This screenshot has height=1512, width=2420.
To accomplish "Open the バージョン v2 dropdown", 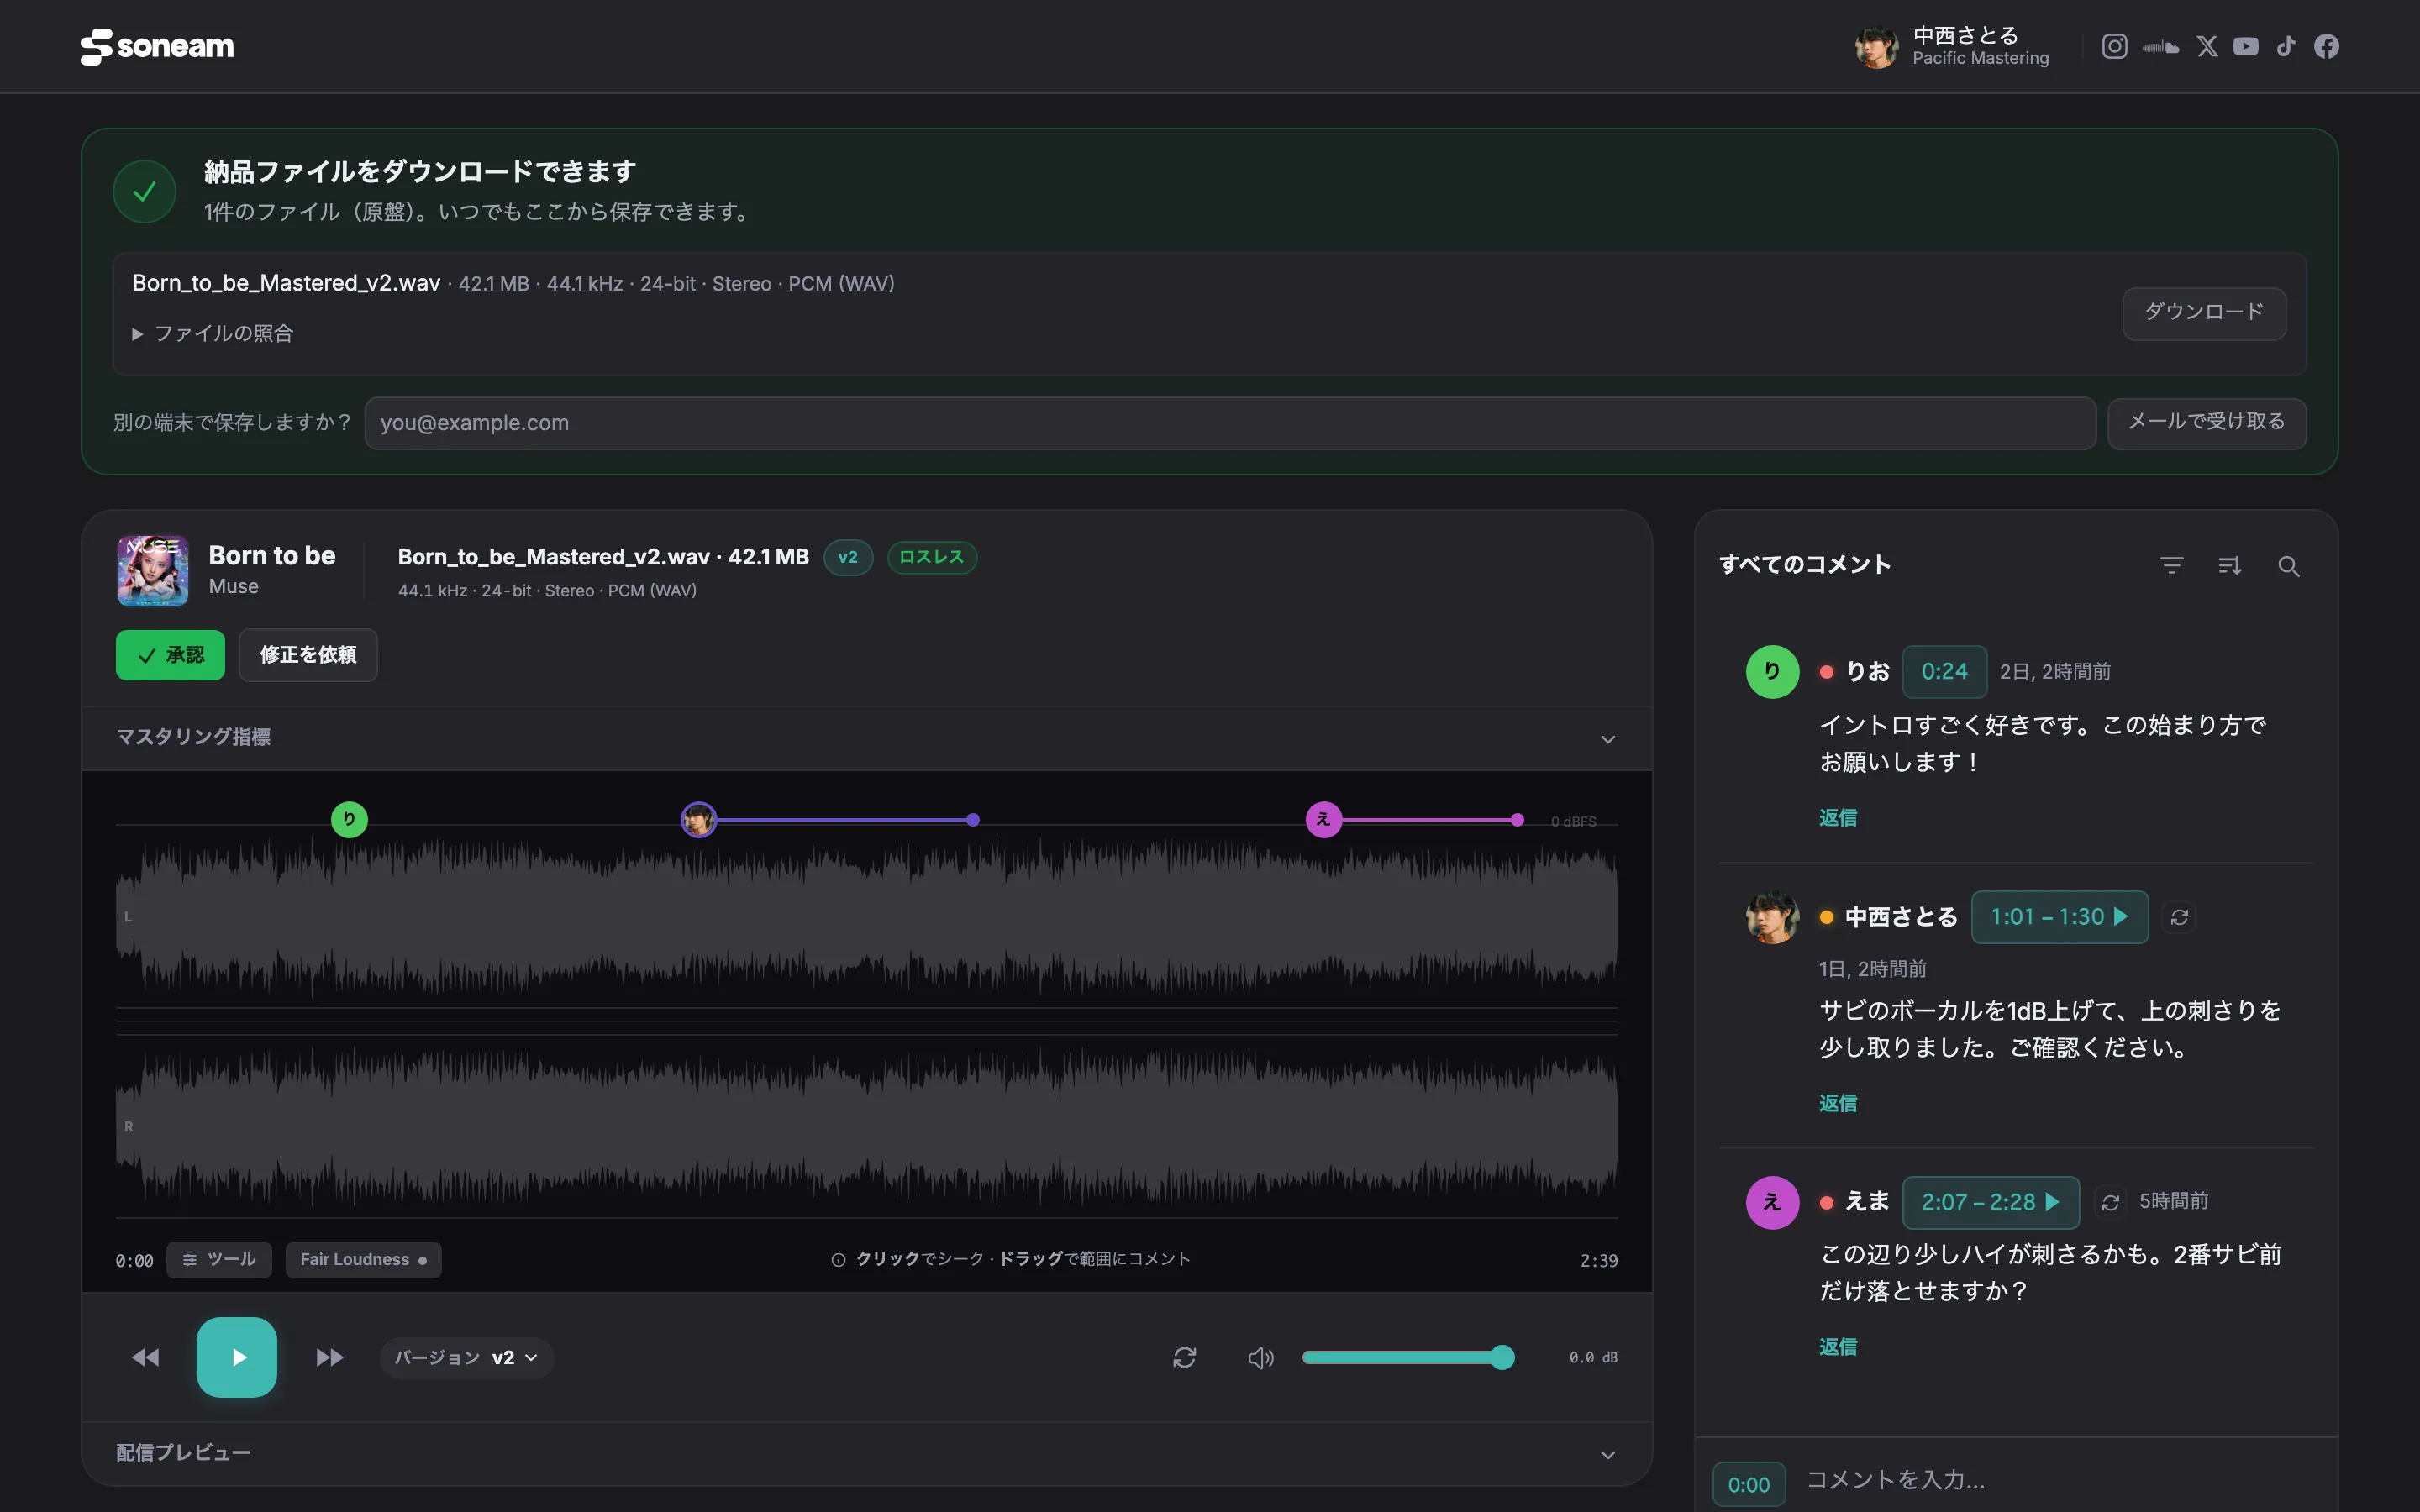I will [x=466, y=1358].
